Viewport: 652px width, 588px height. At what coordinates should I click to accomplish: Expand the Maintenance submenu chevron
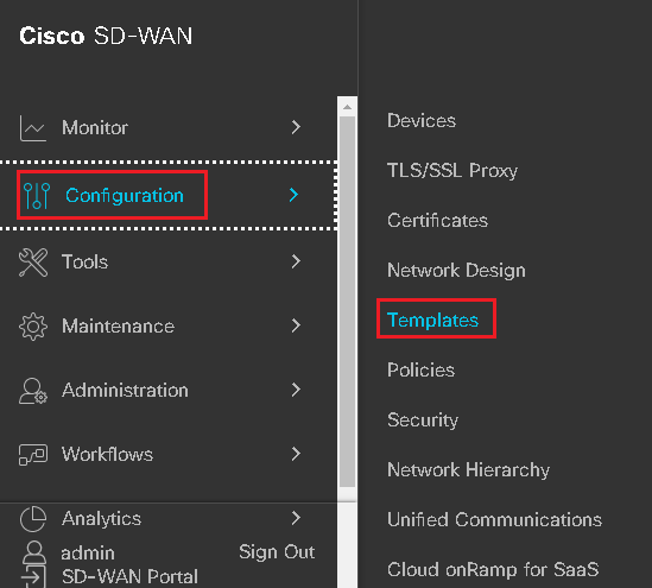click(x=296, y=325)
